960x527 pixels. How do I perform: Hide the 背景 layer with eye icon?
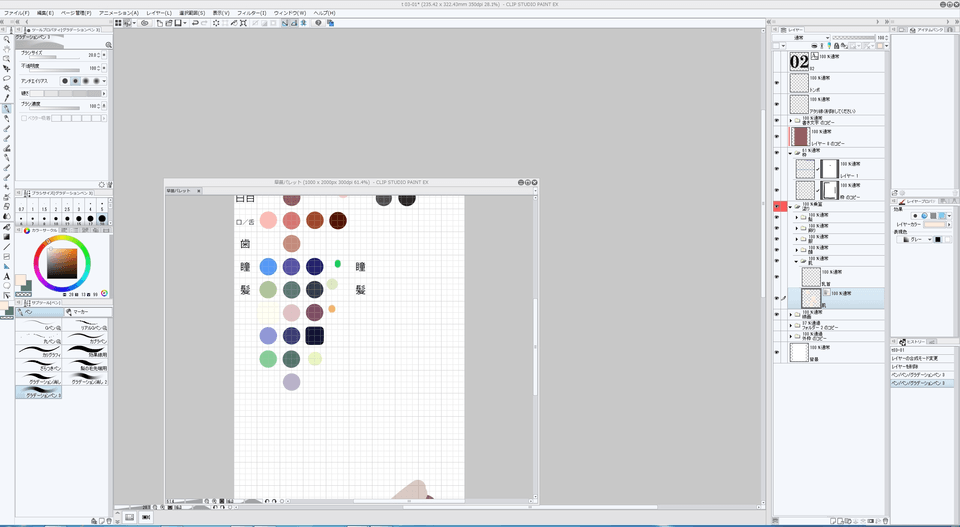pyautogui.click(x=777, y=352)
